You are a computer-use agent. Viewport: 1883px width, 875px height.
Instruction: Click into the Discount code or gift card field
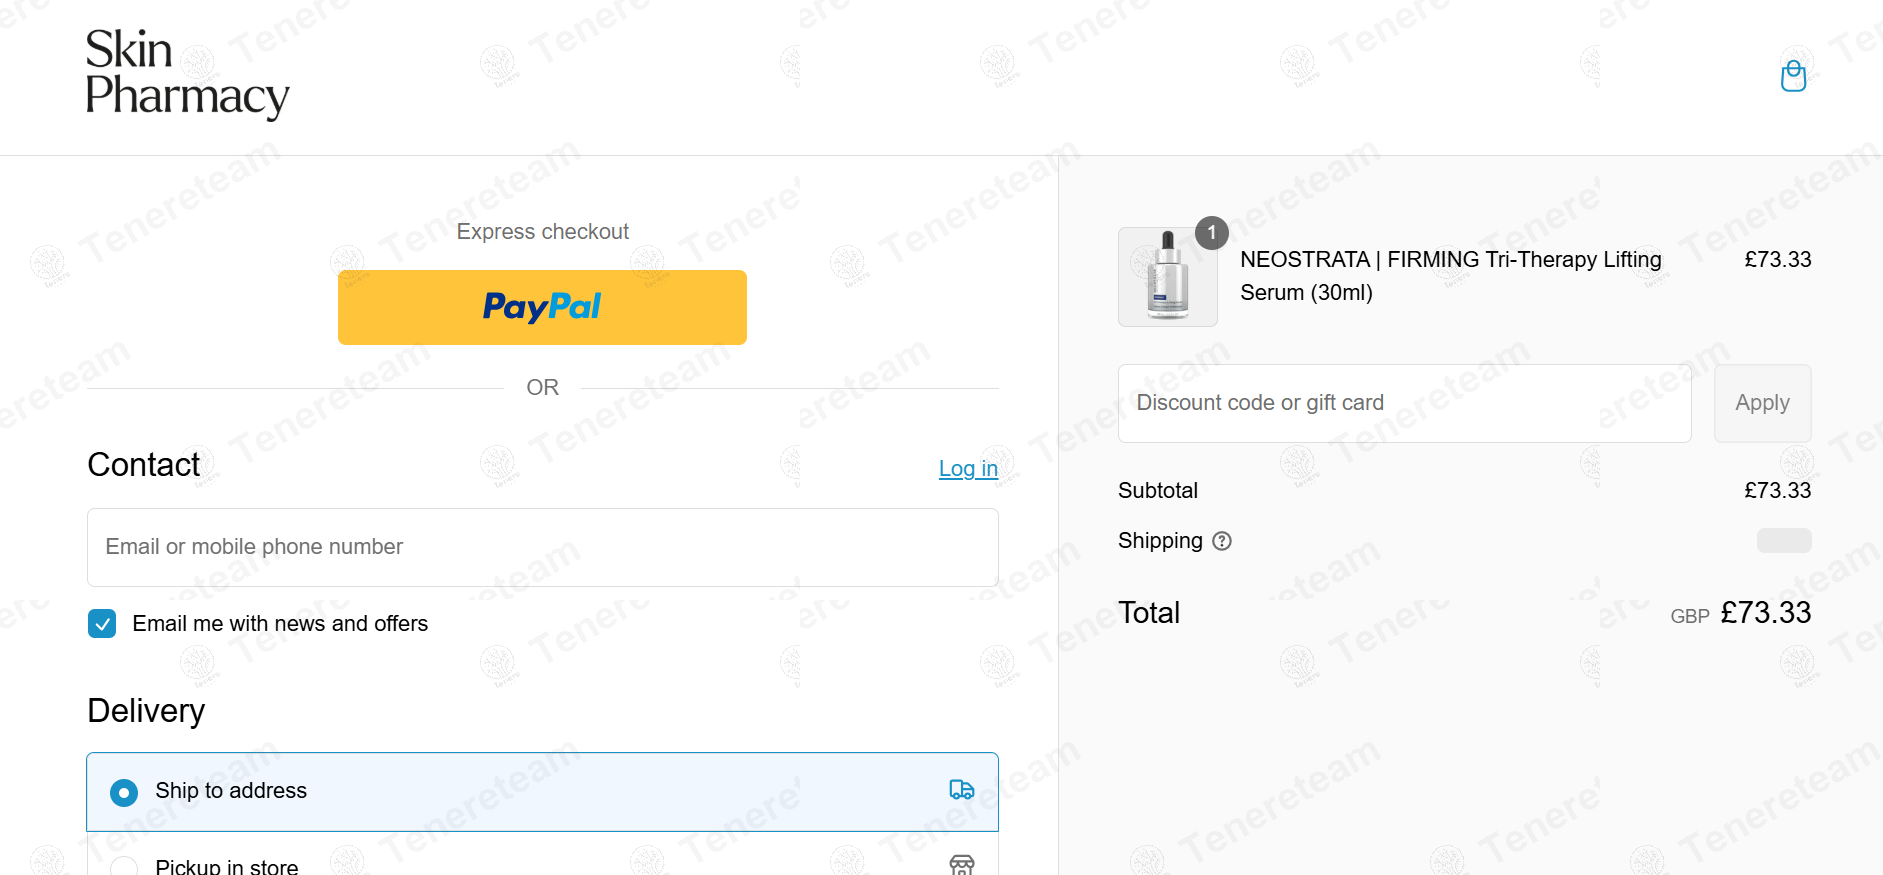click(x=1403, y=403)
